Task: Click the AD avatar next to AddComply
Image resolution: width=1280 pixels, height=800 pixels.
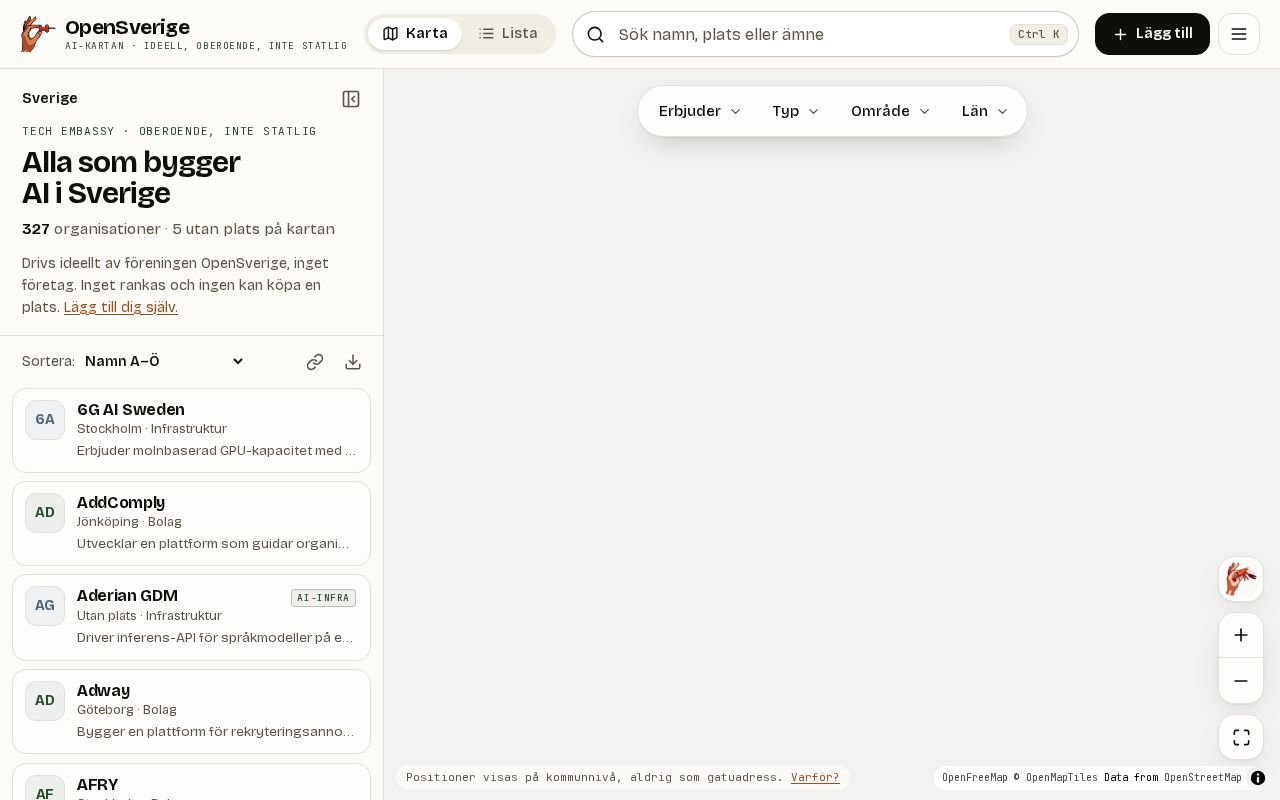Action: tap(45, 513)
